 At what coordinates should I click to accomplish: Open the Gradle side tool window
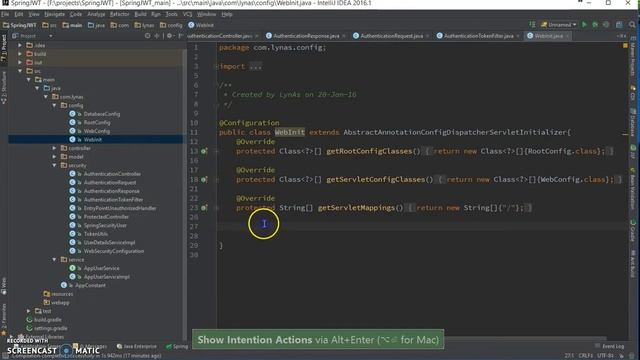point(633,231)
